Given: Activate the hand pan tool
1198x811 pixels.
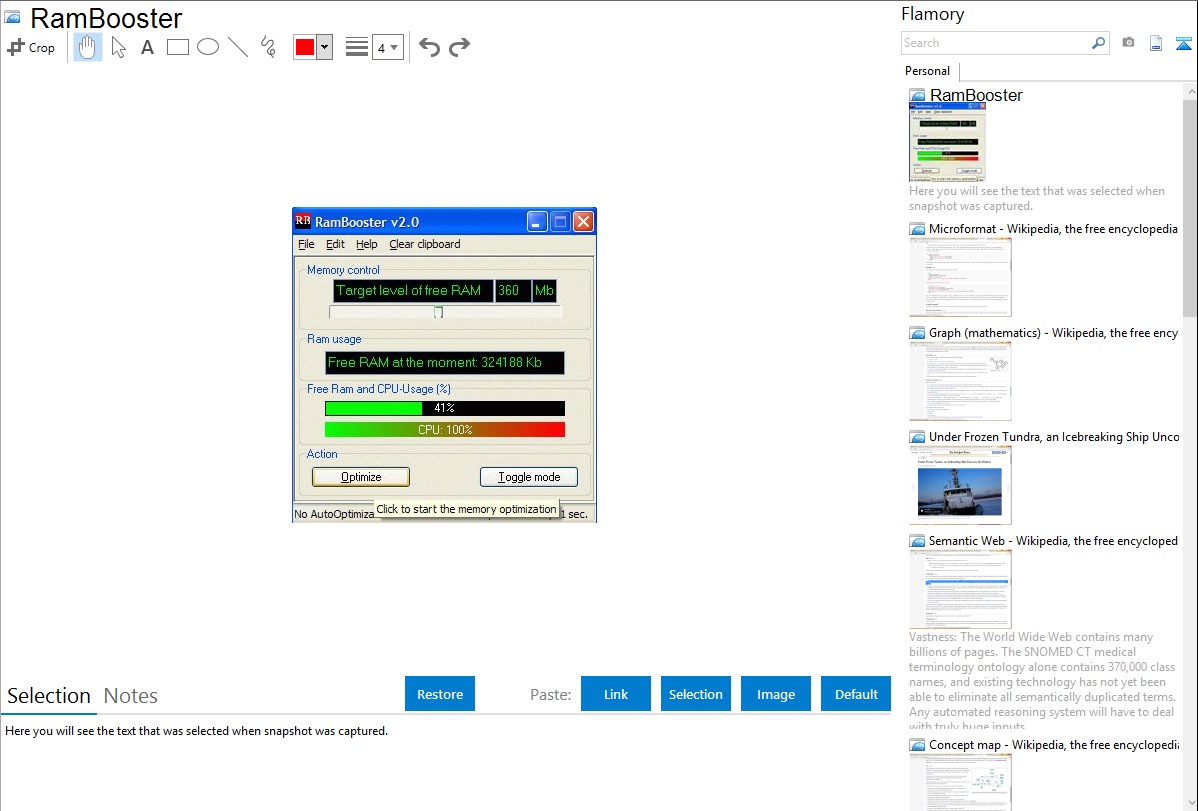Looking at the screenshot, I should tap(87, 47).
